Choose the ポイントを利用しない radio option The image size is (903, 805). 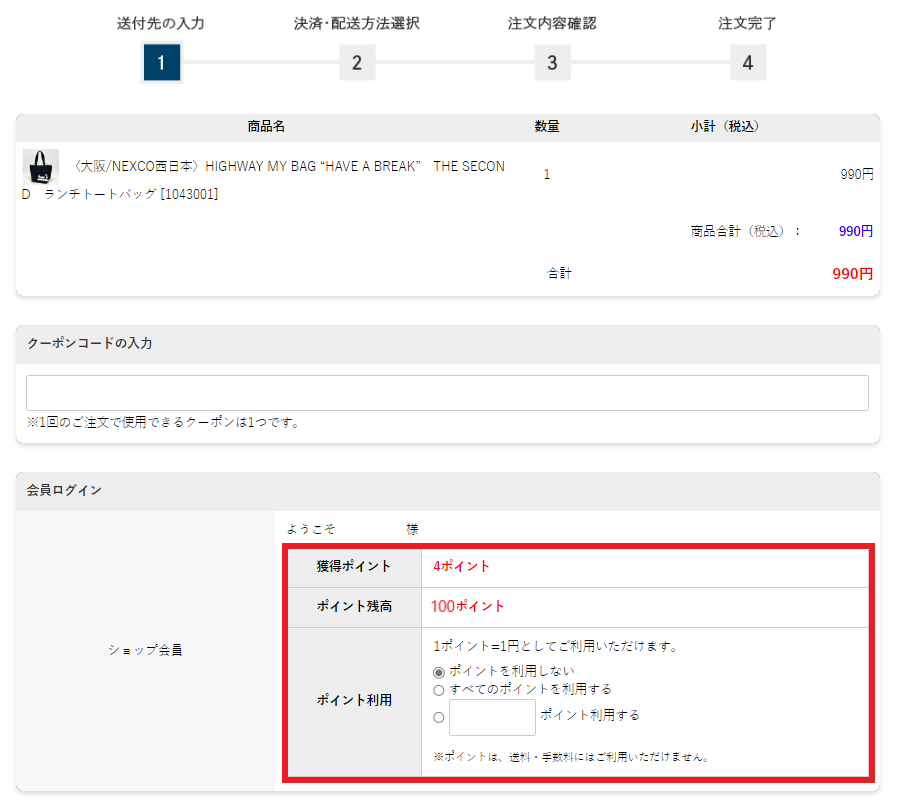(x=439, y=672)
